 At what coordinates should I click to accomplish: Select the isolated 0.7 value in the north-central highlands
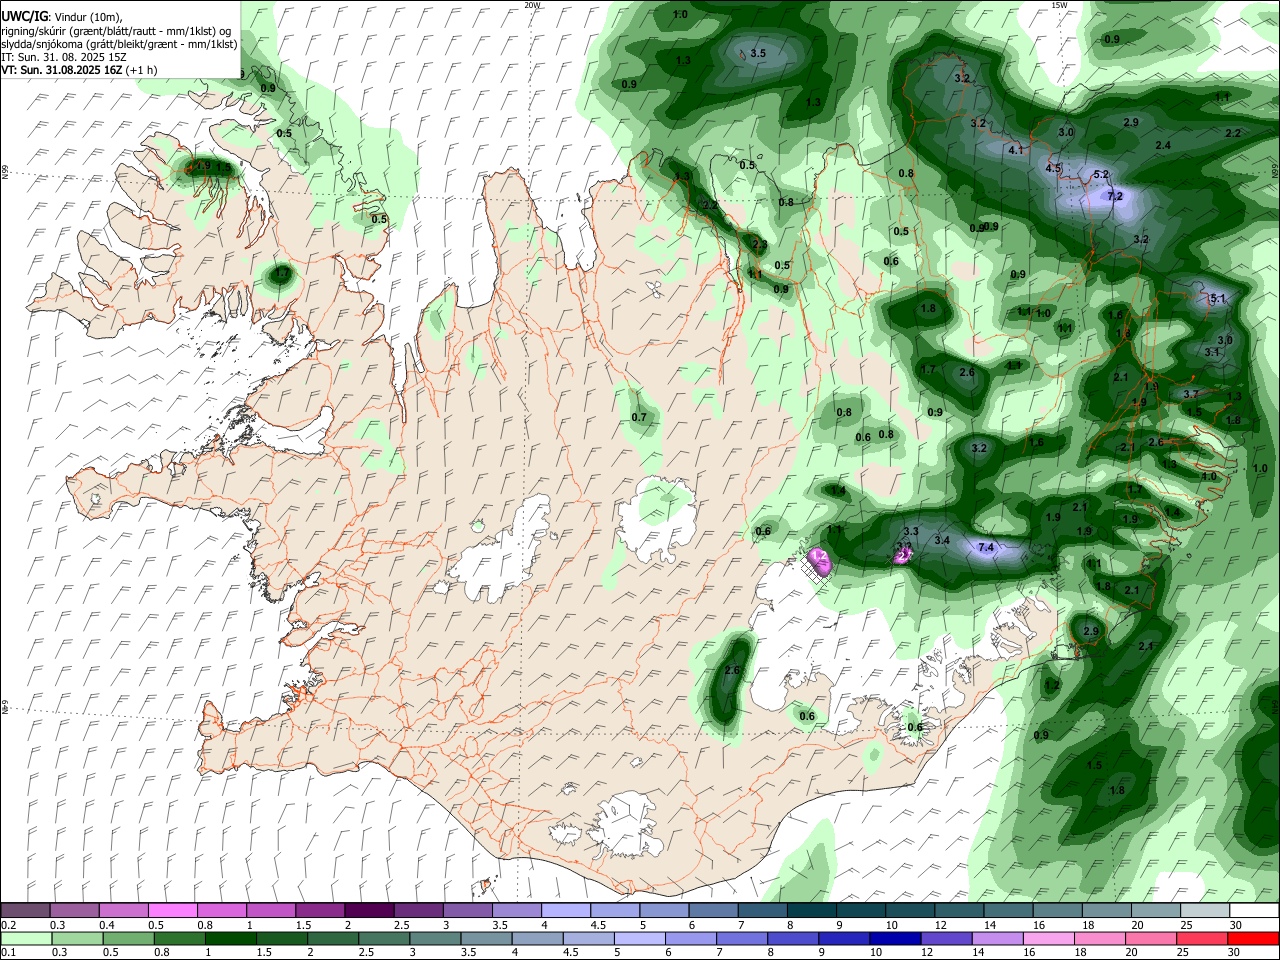[639, 417]
